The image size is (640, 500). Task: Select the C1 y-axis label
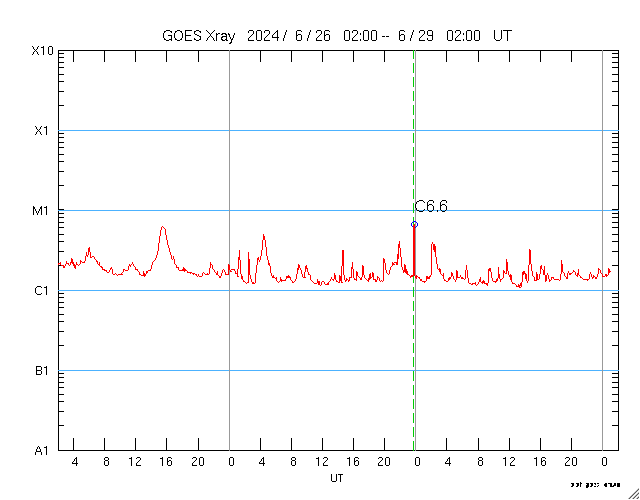pyautogui.click(x=41, y=291)
